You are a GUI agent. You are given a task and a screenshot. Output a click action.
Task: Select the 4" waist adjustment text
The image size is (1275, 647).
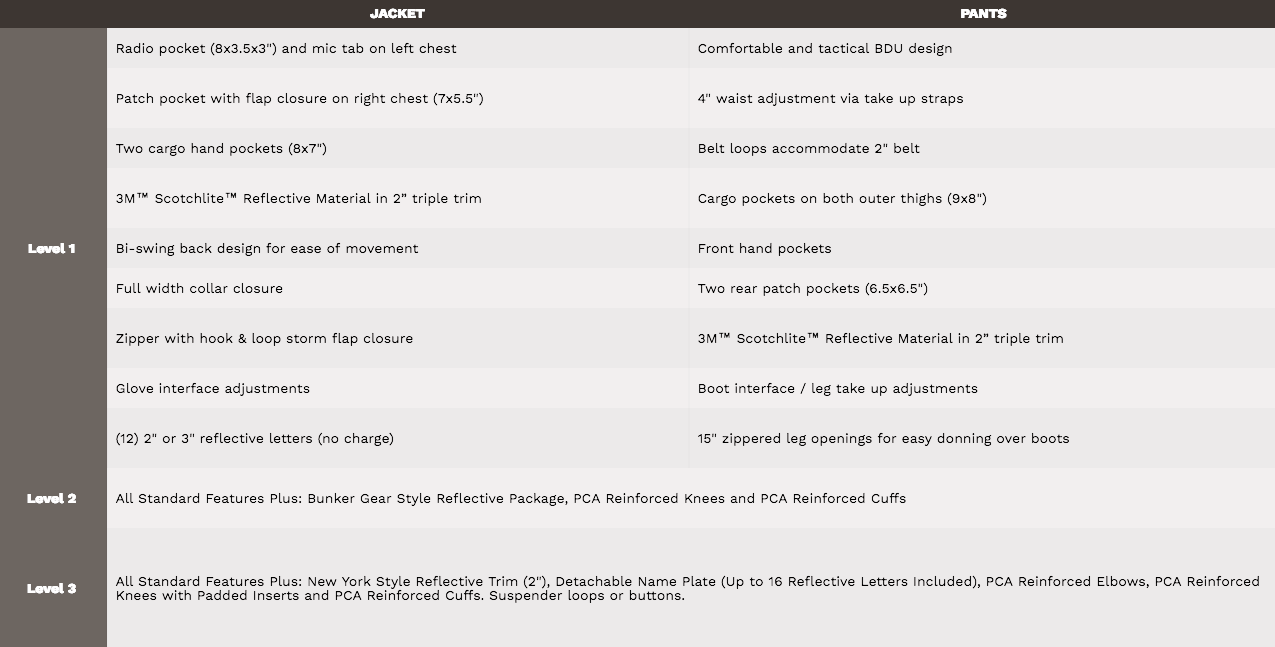point(830,98)
